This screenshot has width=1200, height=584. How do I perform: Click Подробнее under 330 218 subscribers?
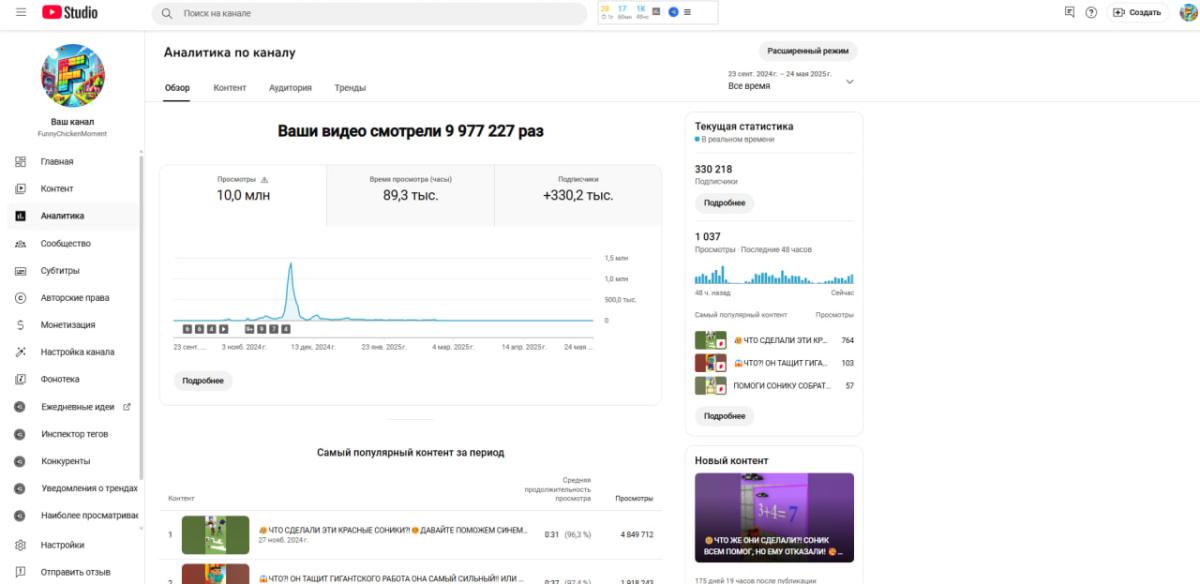(x=724, y=203)
